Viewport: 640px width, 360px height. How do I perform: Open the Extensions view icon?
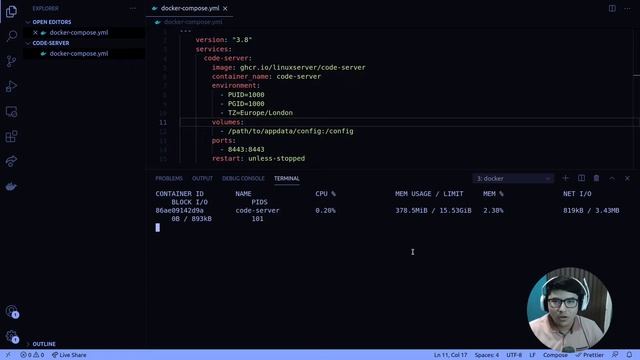coord(11,136)
